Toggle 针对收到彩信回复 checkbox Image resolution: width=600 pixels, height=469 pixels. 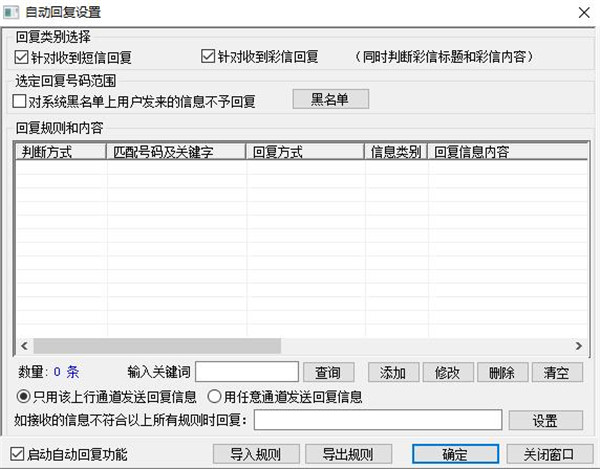click(x=209, y=57)
